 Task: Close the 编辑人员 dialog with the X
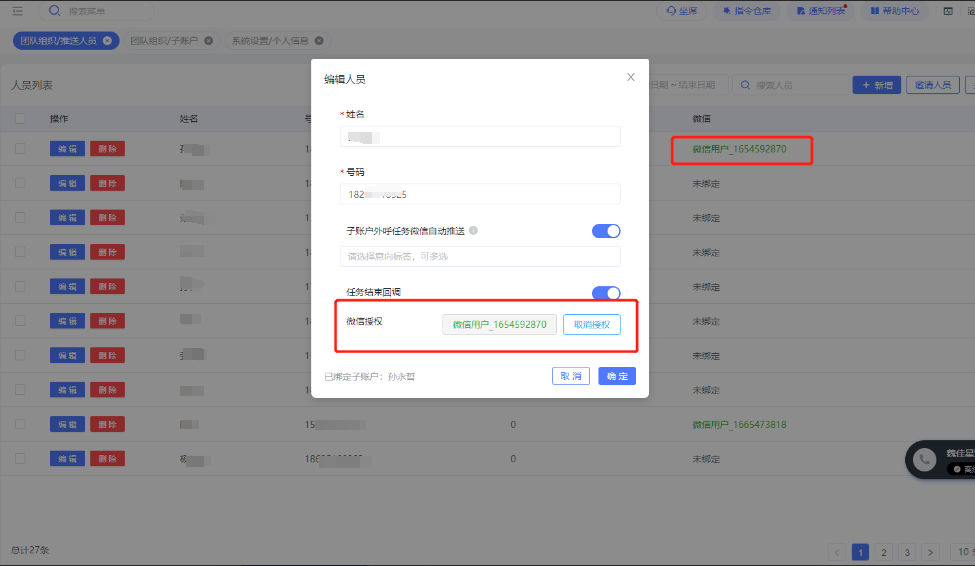click(x=630, y=77)
